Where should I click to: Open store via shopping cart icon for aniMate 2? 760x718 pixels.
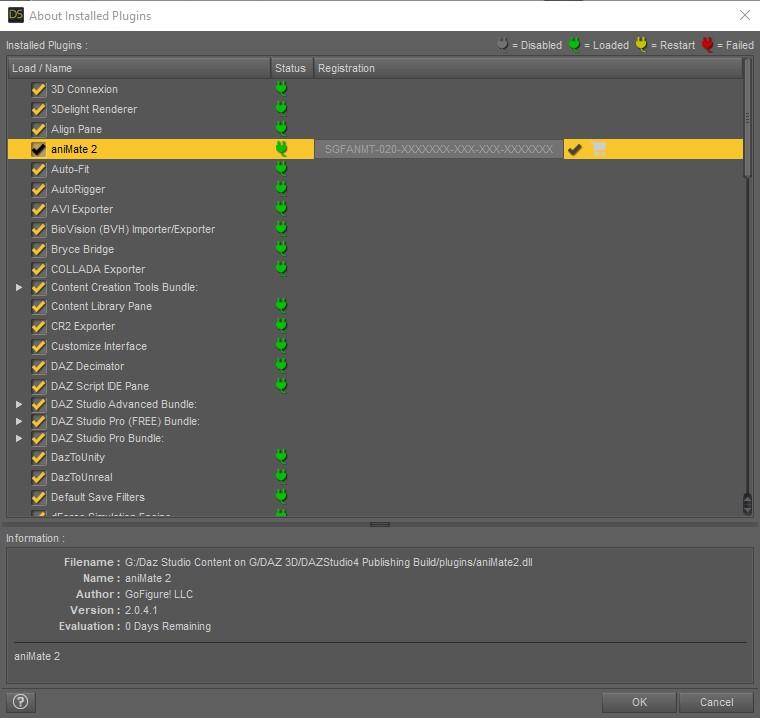600,149
